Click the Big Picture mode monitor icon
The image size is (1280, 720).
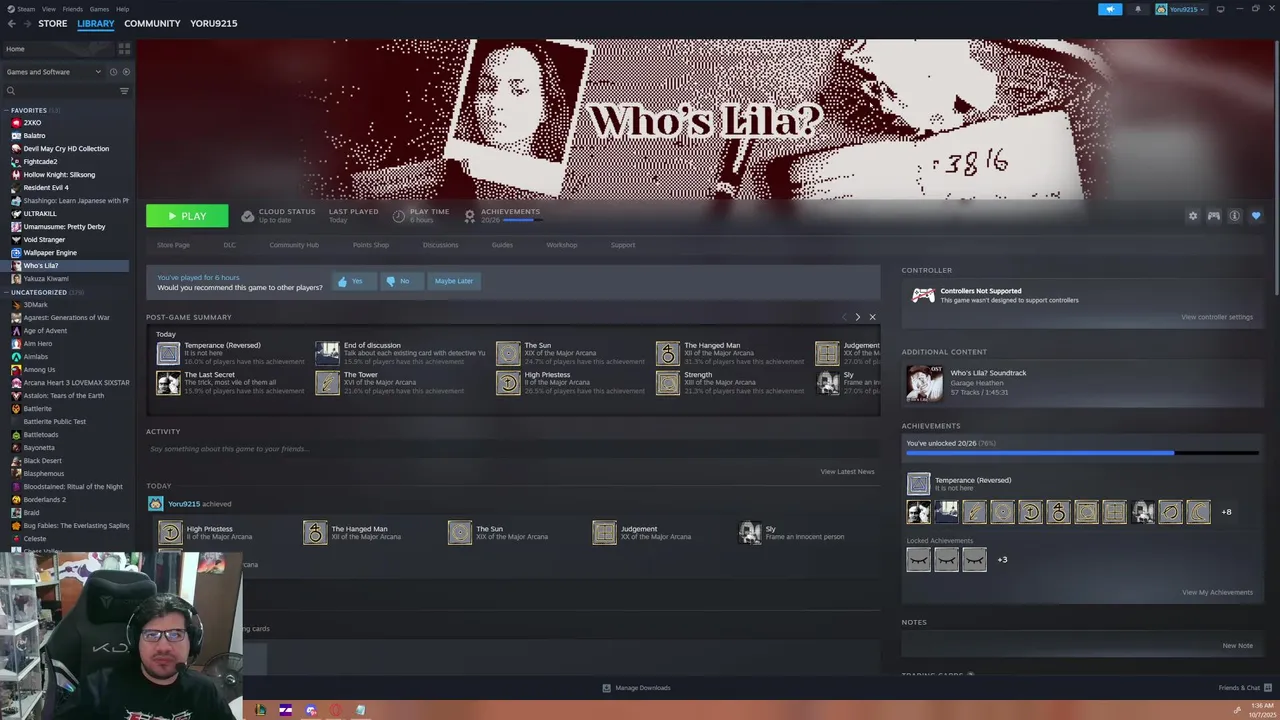(x=1220, y=9)
